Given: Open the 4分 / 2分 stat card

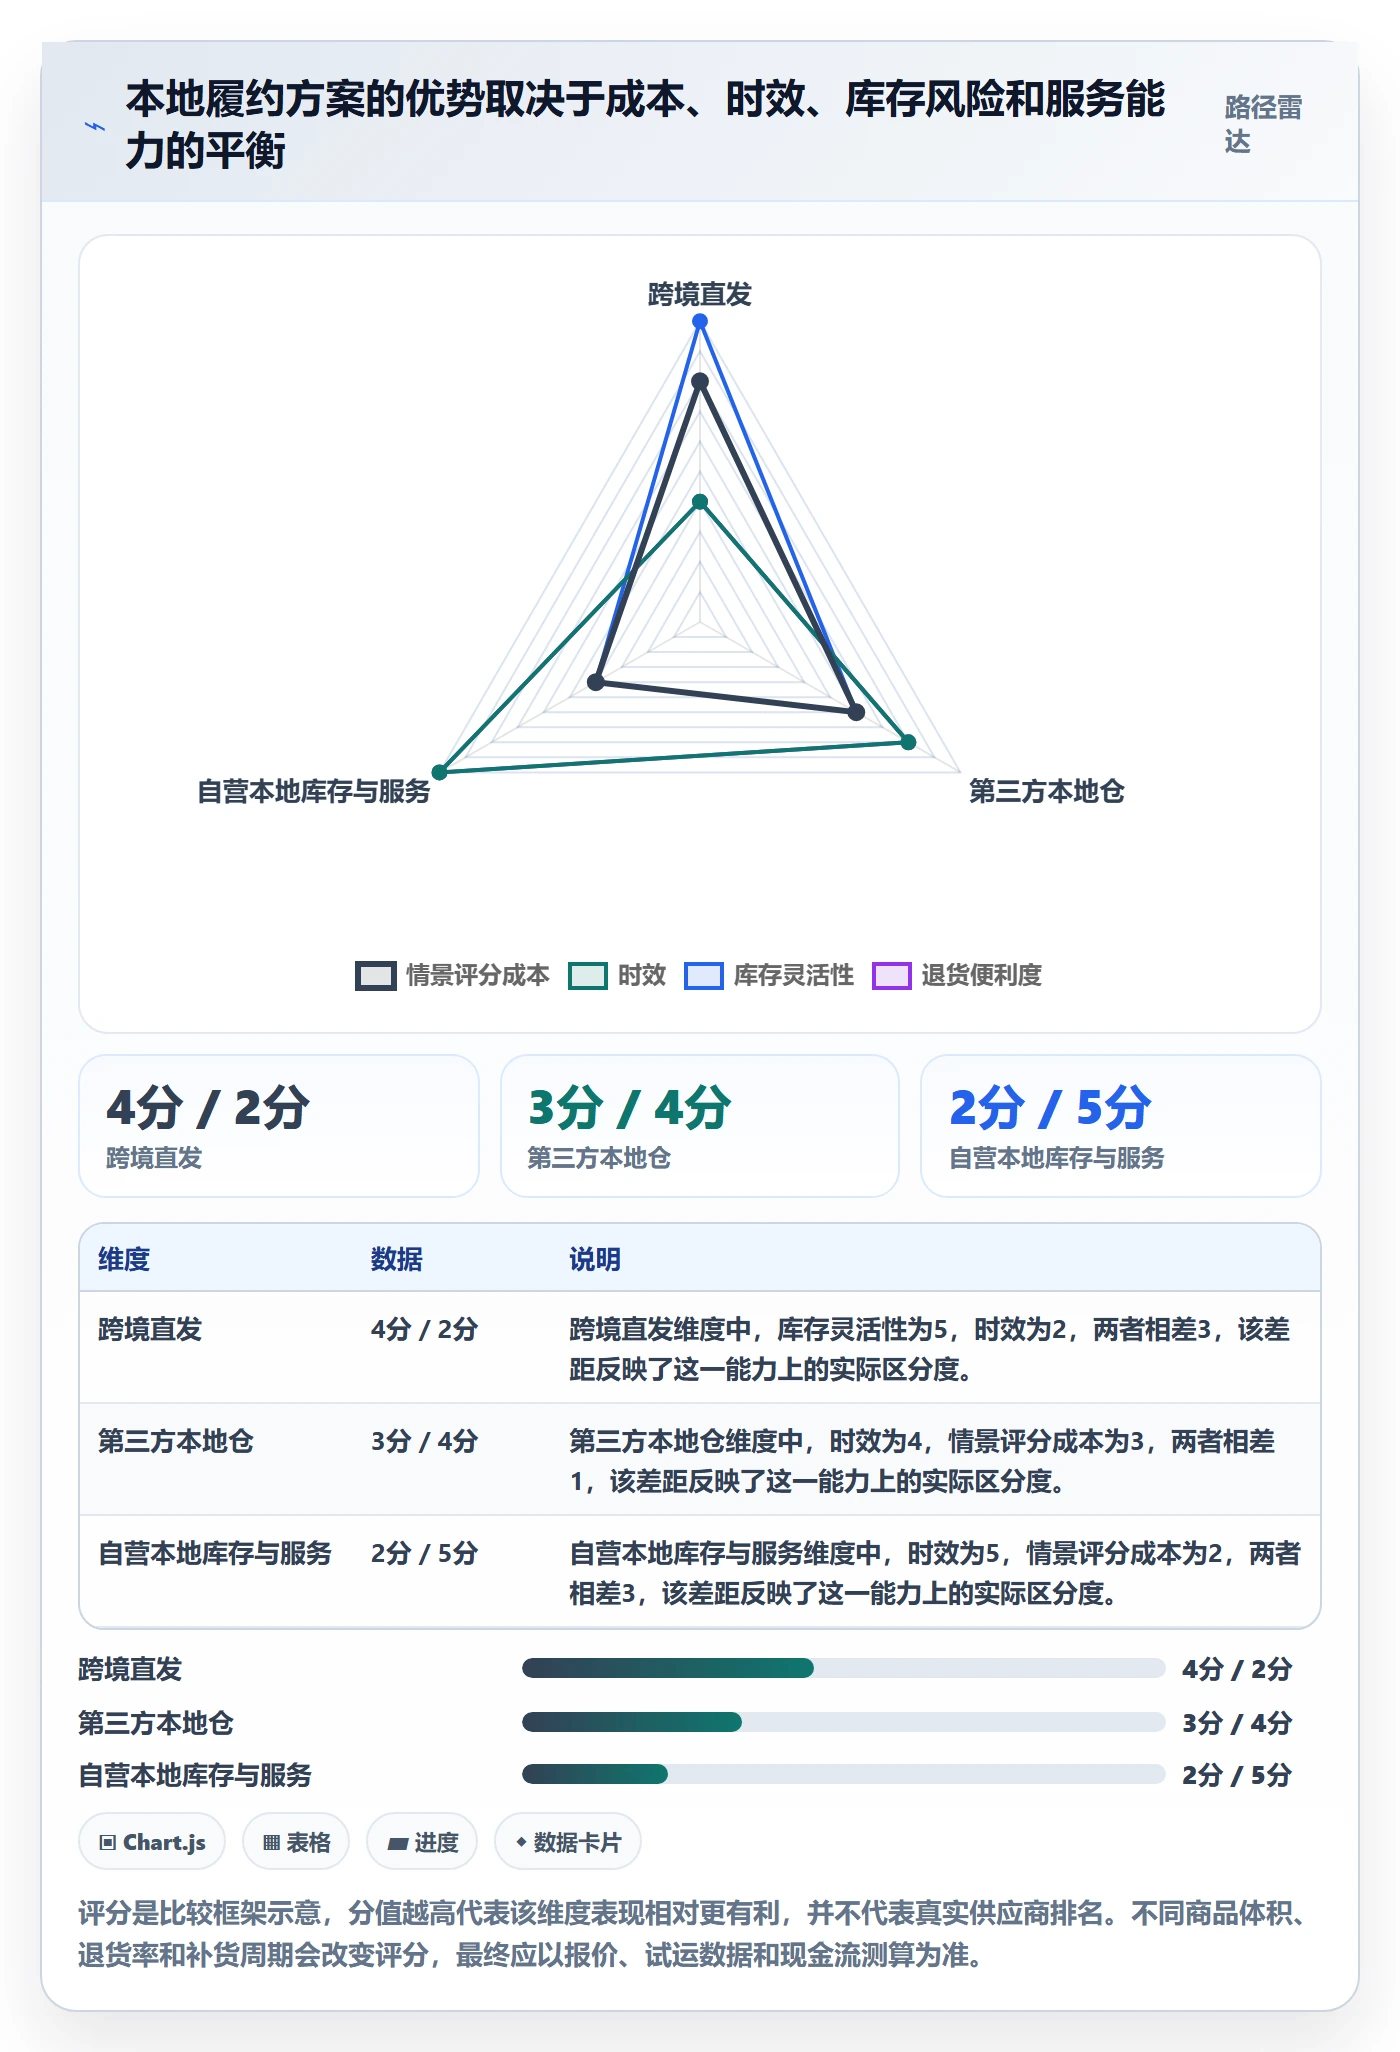Looking at the screenshot, I should [x=279, y=1126].
